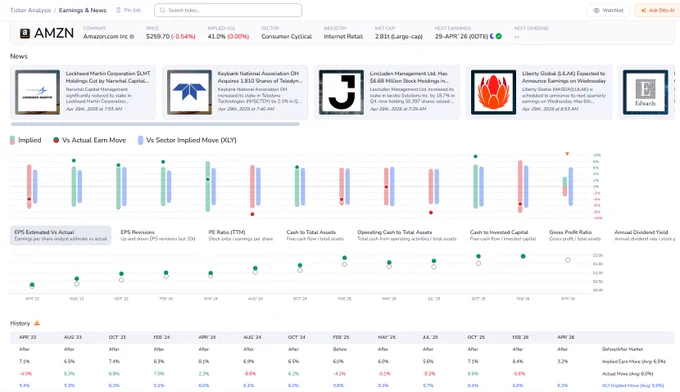
Task: Click the 8.4% implied move under FEB'26
Action: click(x=518, y=361)
